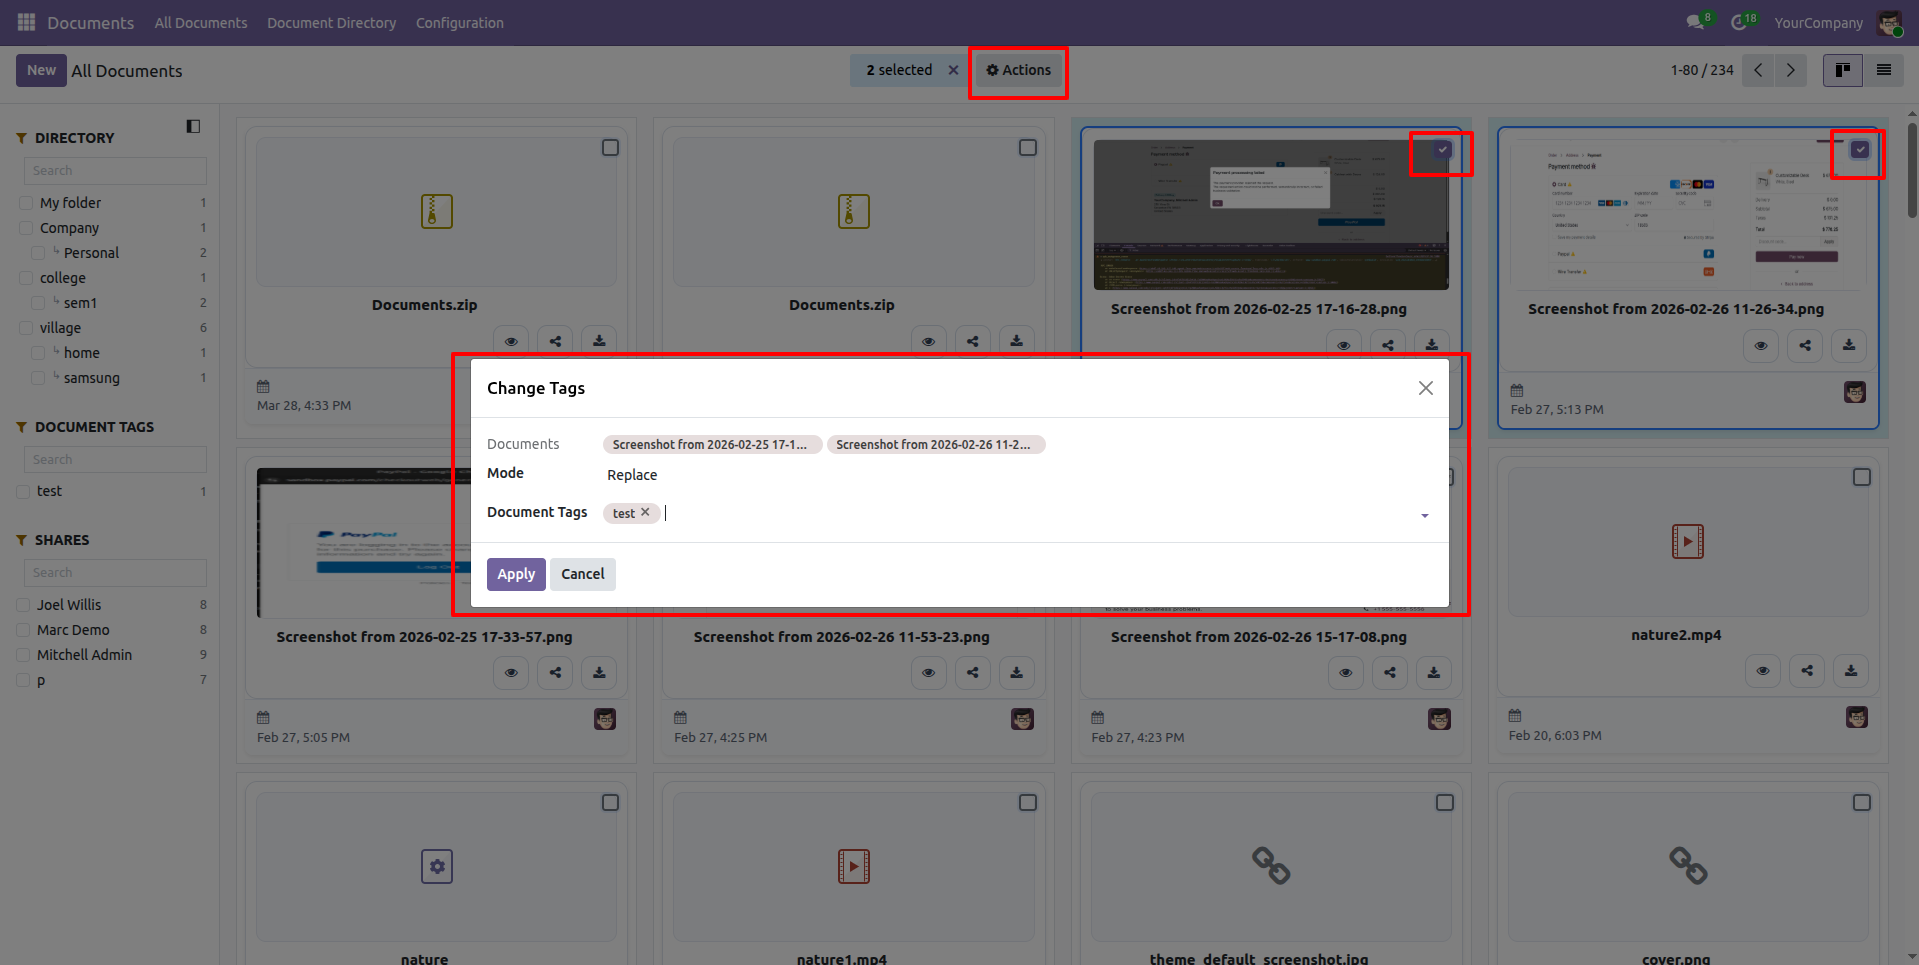Apply the tag changes
The image size is (1919, 965).
point(516,574)
